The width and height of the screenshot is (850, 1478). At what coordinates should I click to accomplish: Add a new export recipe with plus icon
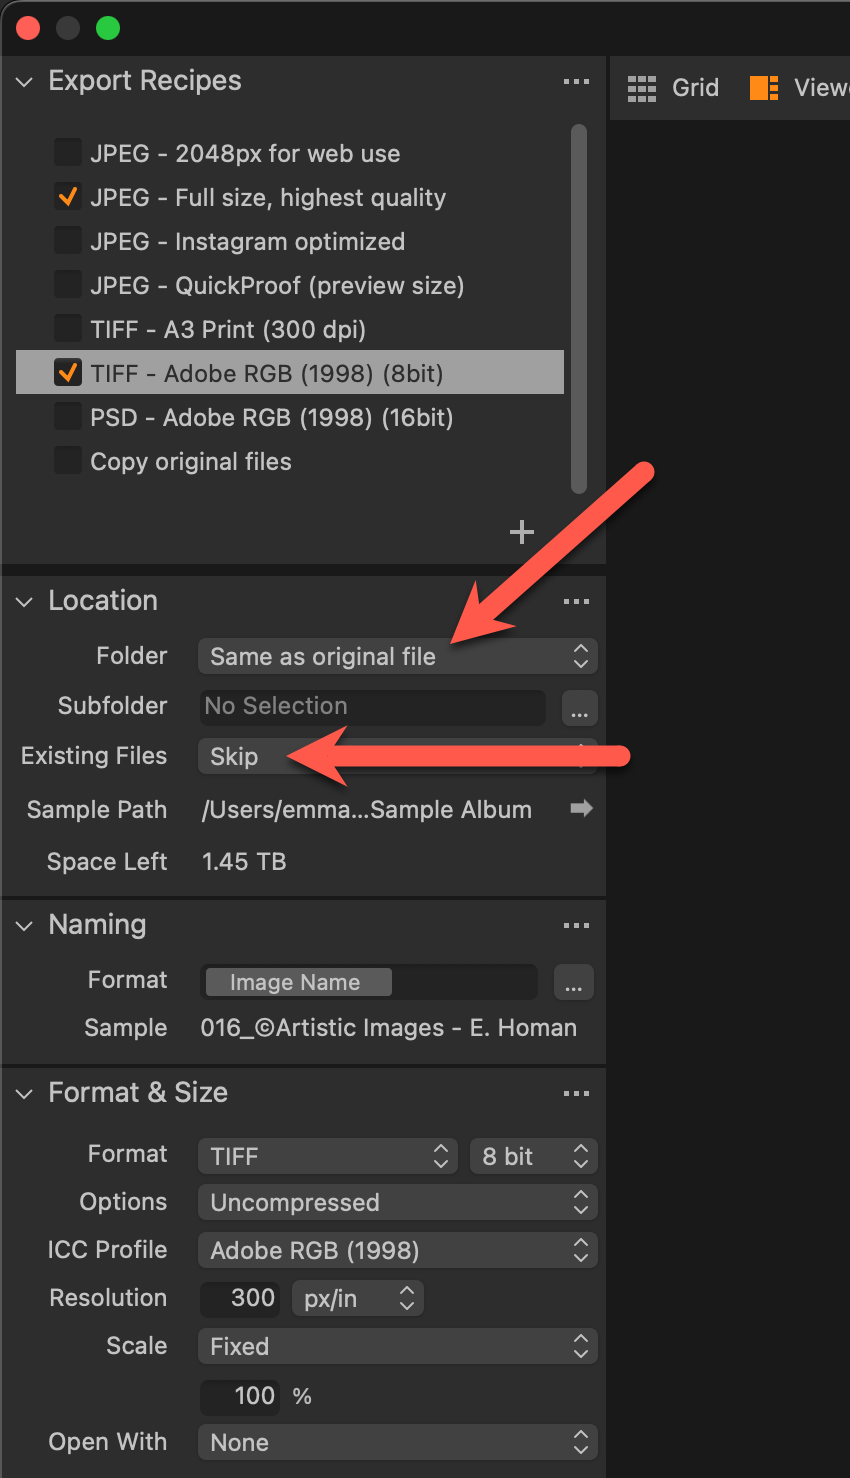point(522,532)
